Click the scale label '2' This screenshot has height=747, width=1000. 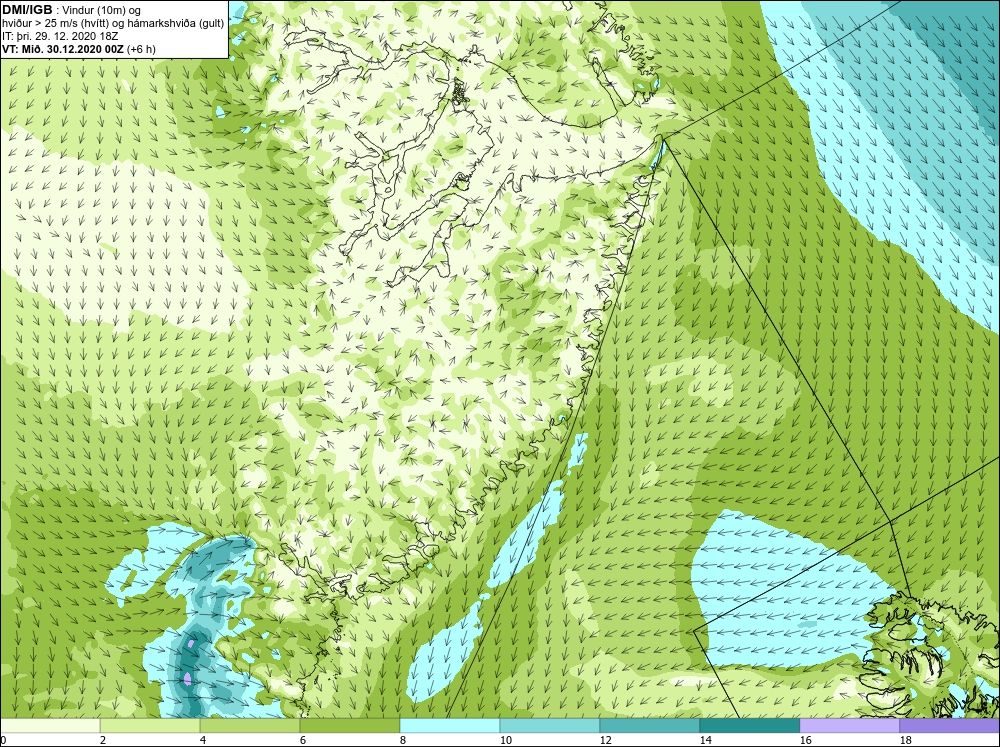click(x=103, y=740)
